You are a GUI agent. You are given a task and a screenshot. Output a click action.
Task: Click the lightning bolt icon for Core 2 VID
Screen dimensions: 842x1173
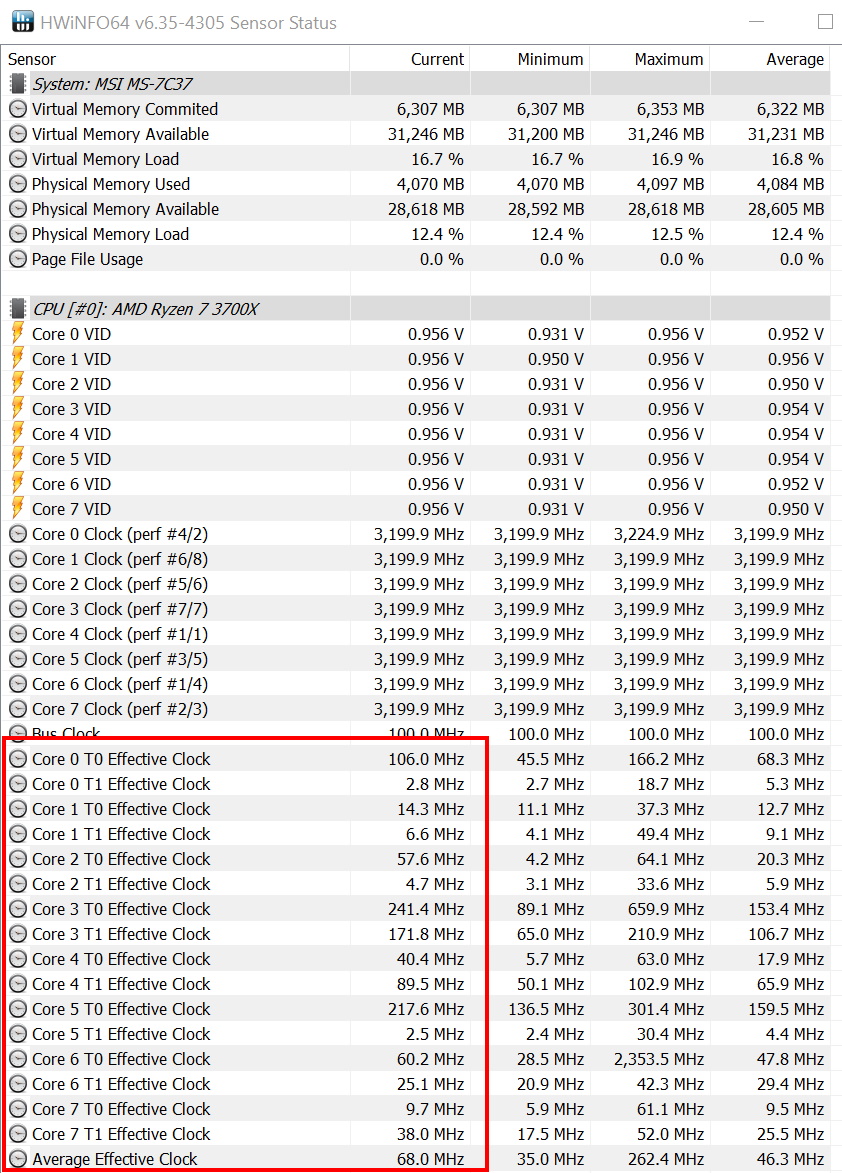18,384
